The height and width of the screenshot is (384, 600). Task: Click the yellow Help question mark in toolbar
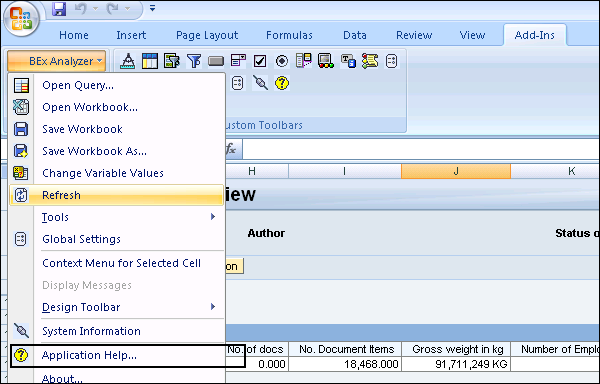point(282,83)
